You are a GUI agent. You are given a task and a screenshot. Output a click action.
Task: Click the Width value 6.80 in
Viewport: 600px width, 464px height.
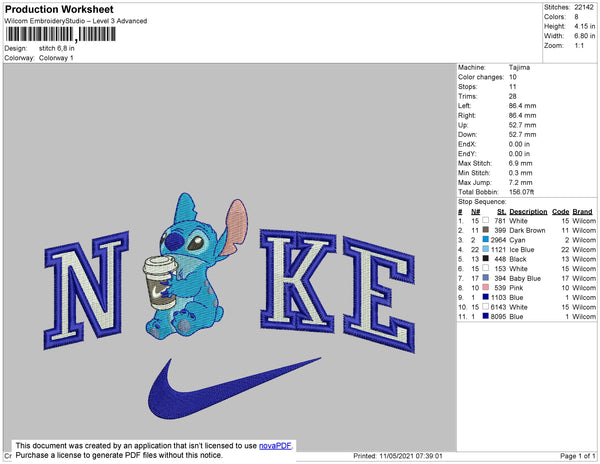pyautogui.click(x=584, y=36)
